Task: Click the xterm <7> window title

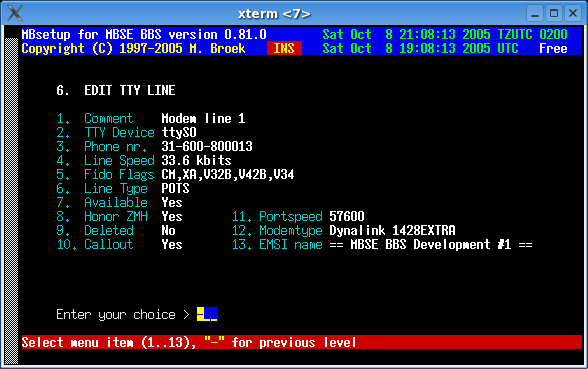Action: point(274,14)
